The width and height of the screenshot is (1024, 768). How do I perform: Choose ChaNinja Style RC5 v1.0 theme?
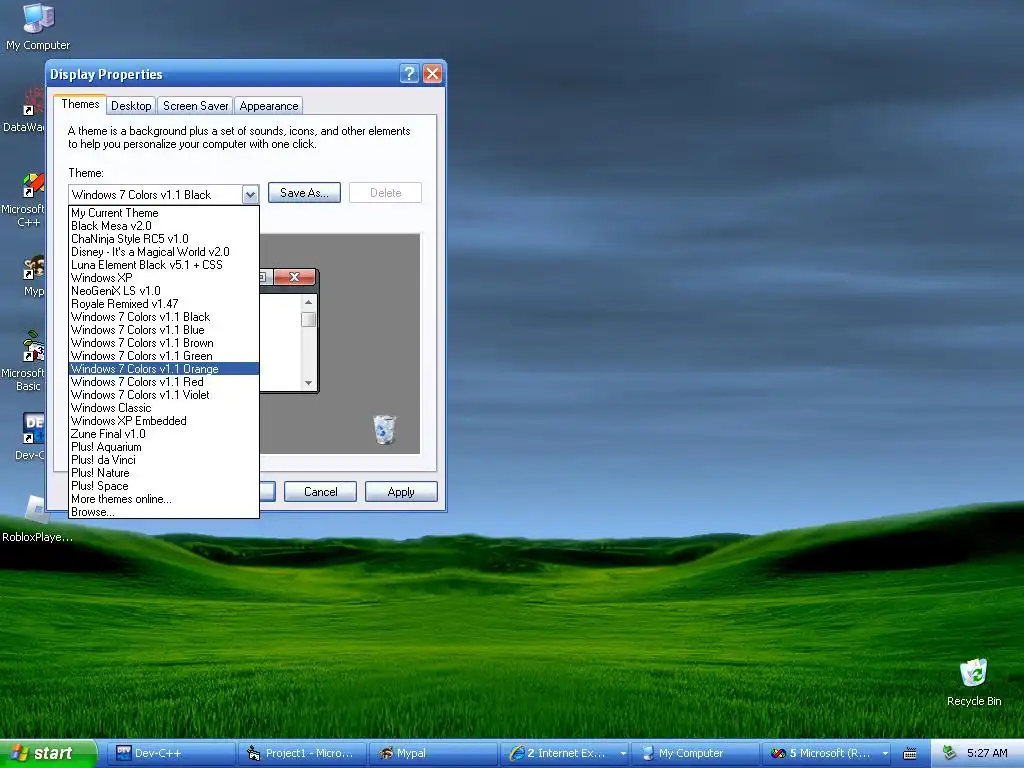click(x=164, y=239)
